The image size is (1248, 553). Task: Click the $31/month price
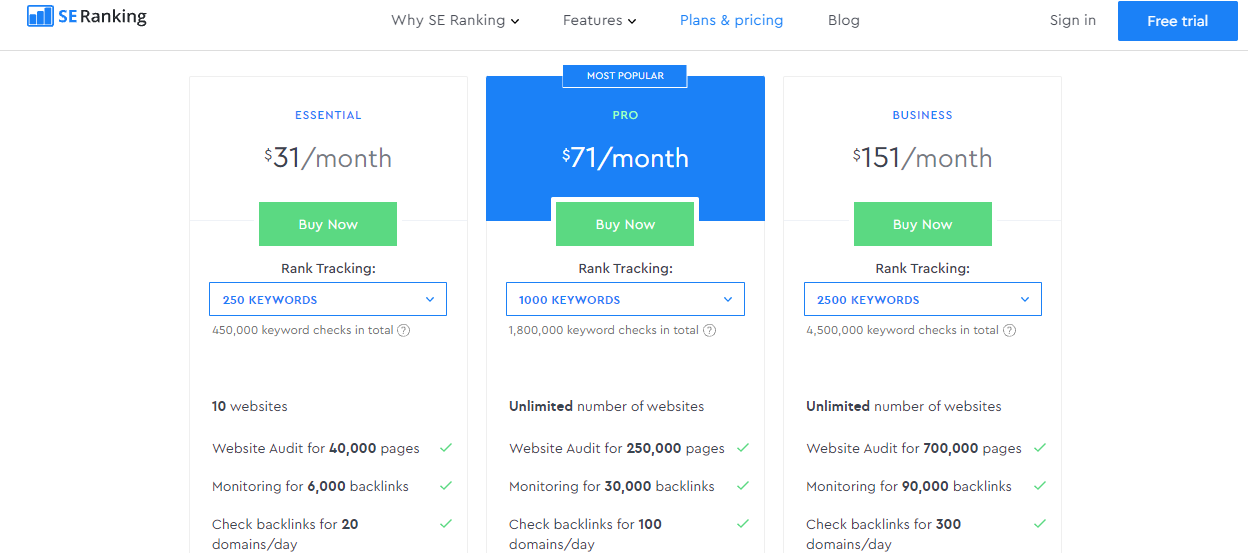(x=328, y=158)
